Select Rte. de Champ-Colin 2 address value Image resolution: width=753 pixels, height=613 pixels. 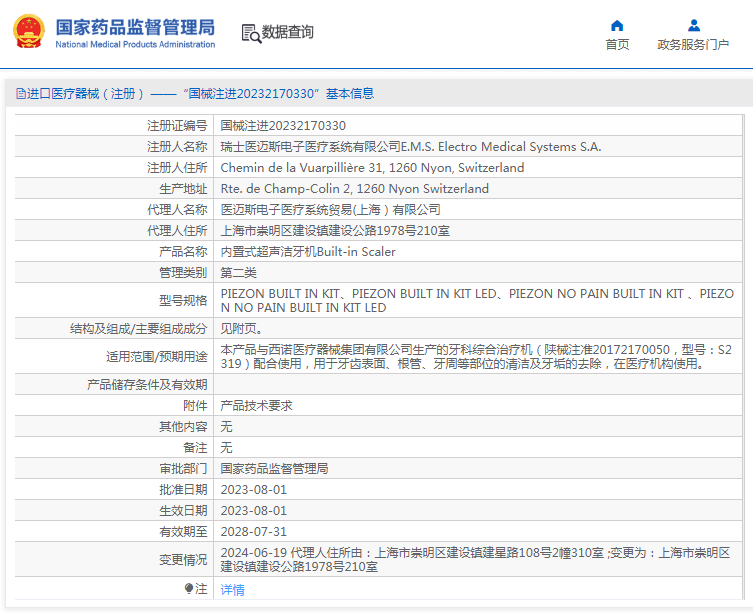click(354, 189)
